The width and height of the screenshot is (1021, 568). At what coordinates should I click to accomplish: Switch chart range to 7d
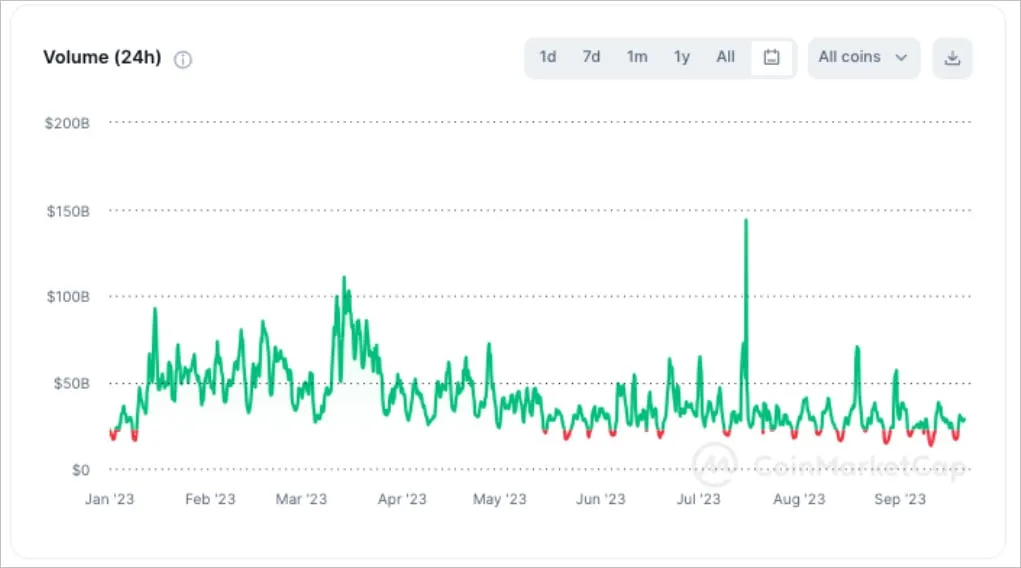pos(591,57)
